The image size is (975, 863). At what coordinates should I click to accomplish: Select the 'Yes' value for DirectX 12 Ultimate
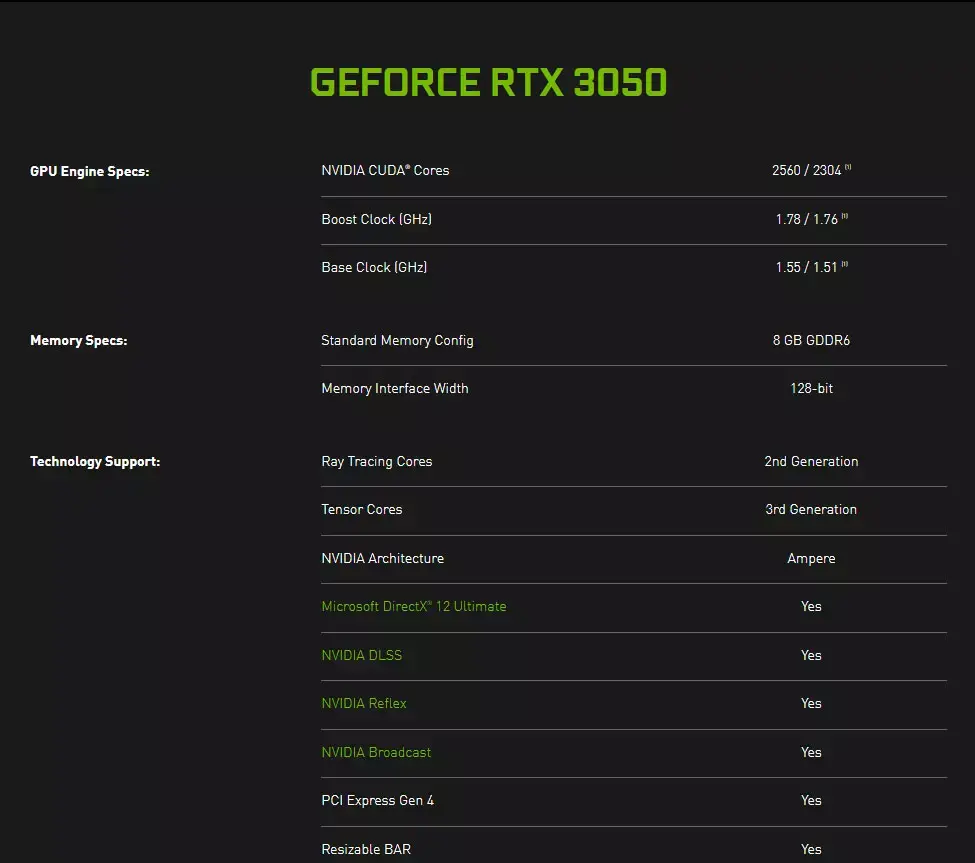tap(811, 606)
